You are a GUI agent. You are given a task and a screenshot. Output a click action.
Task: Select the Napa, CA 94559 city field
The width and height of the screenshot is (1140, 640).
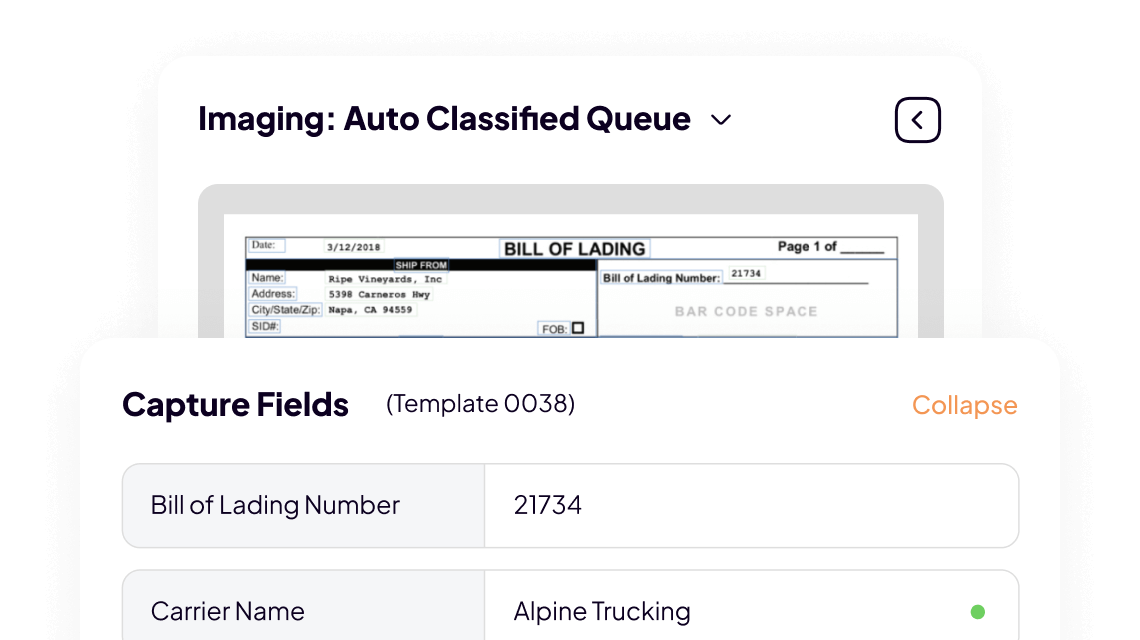point(370,310)
